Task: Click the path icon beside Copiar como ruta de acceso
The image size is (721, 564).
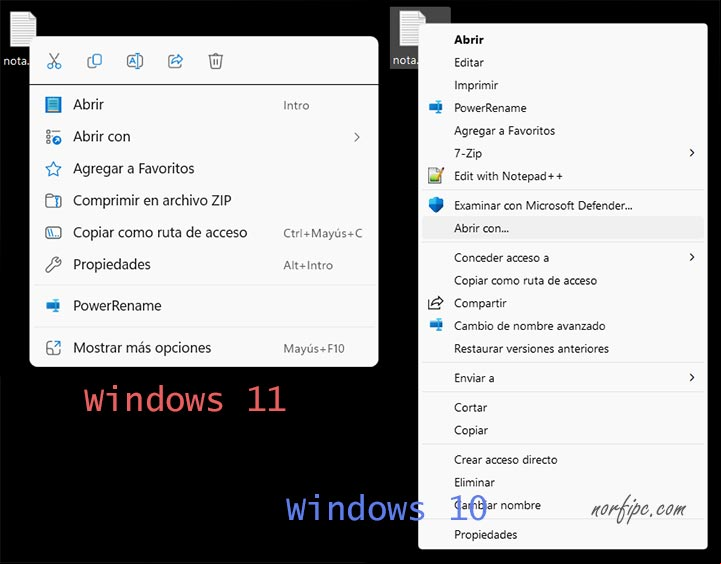Action: pos(53,233)
